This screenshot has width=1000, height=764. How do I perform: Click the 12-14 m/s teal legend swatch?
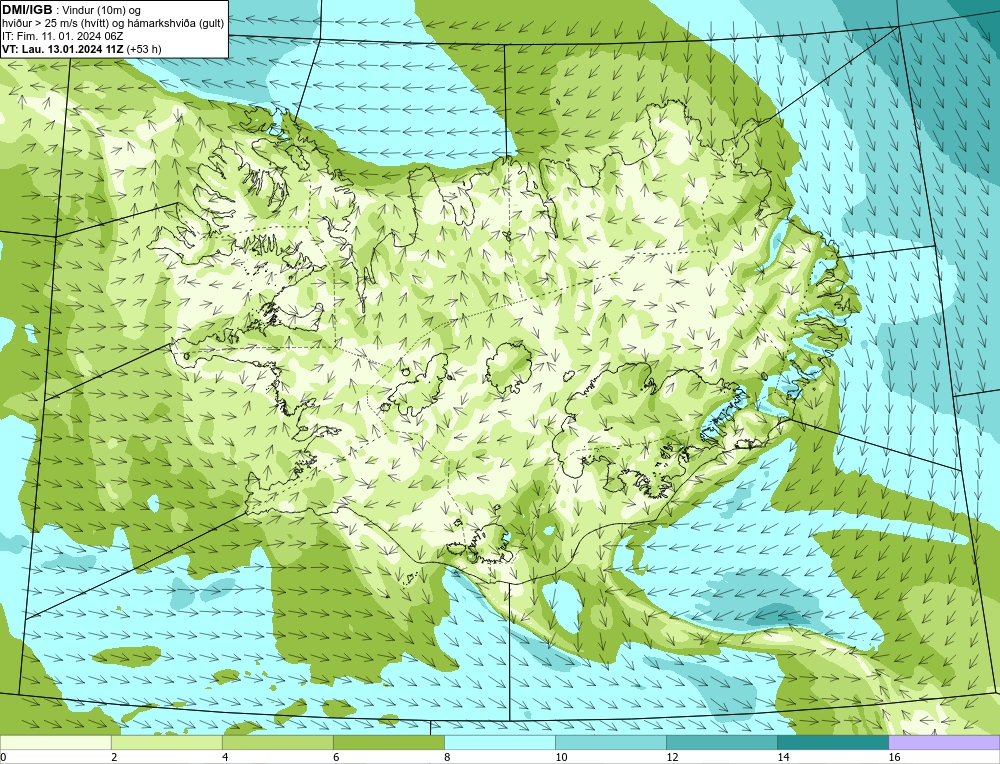click(x=721, y=742)
